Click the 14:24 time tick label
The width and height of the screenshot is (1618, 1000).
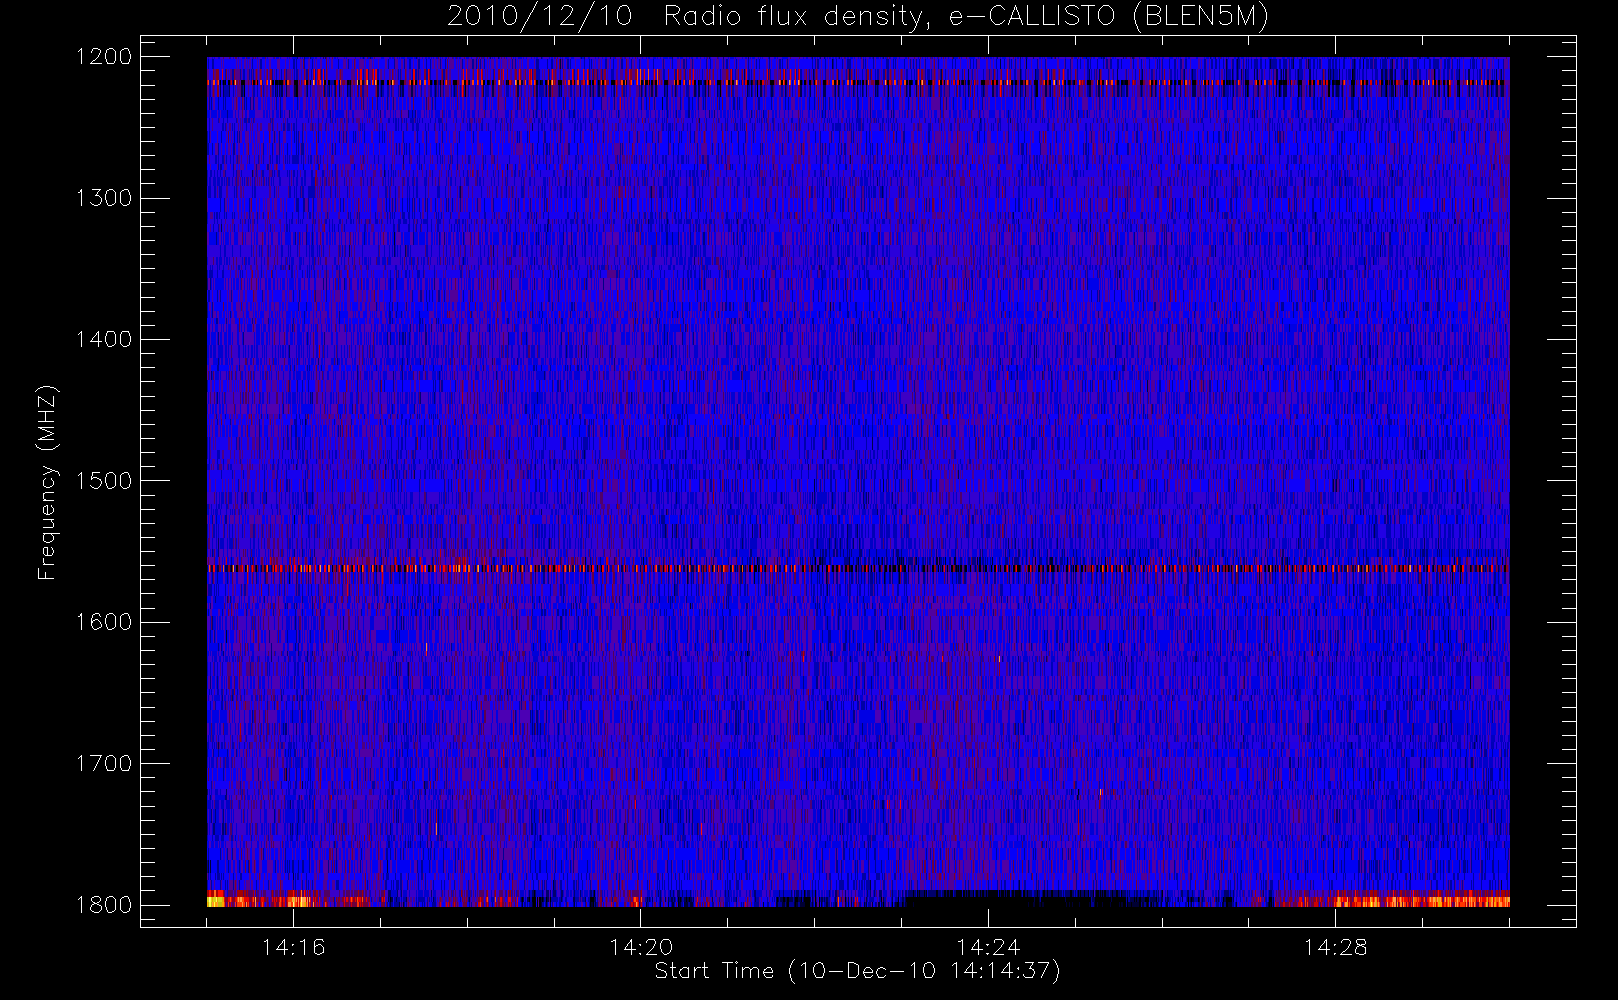(988, 947)
